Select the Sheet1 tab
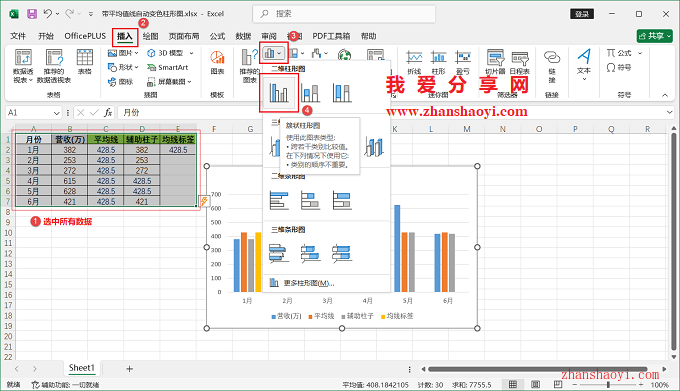This screenshot has height=391, width=680. pyautogui.click(x=82, y=368)
